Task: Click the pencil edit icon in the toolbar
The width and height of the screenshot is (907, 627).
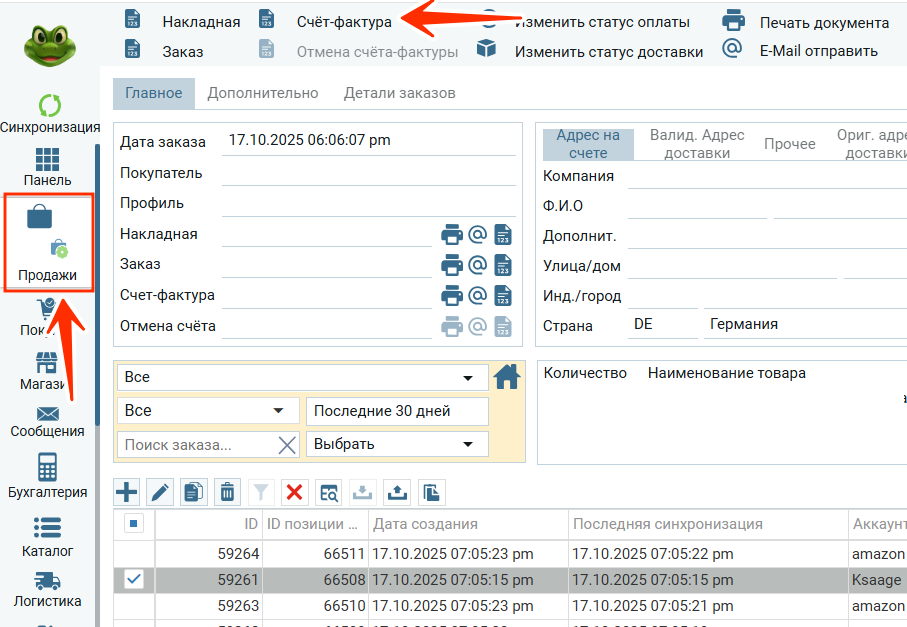Action: pos(160,491)
